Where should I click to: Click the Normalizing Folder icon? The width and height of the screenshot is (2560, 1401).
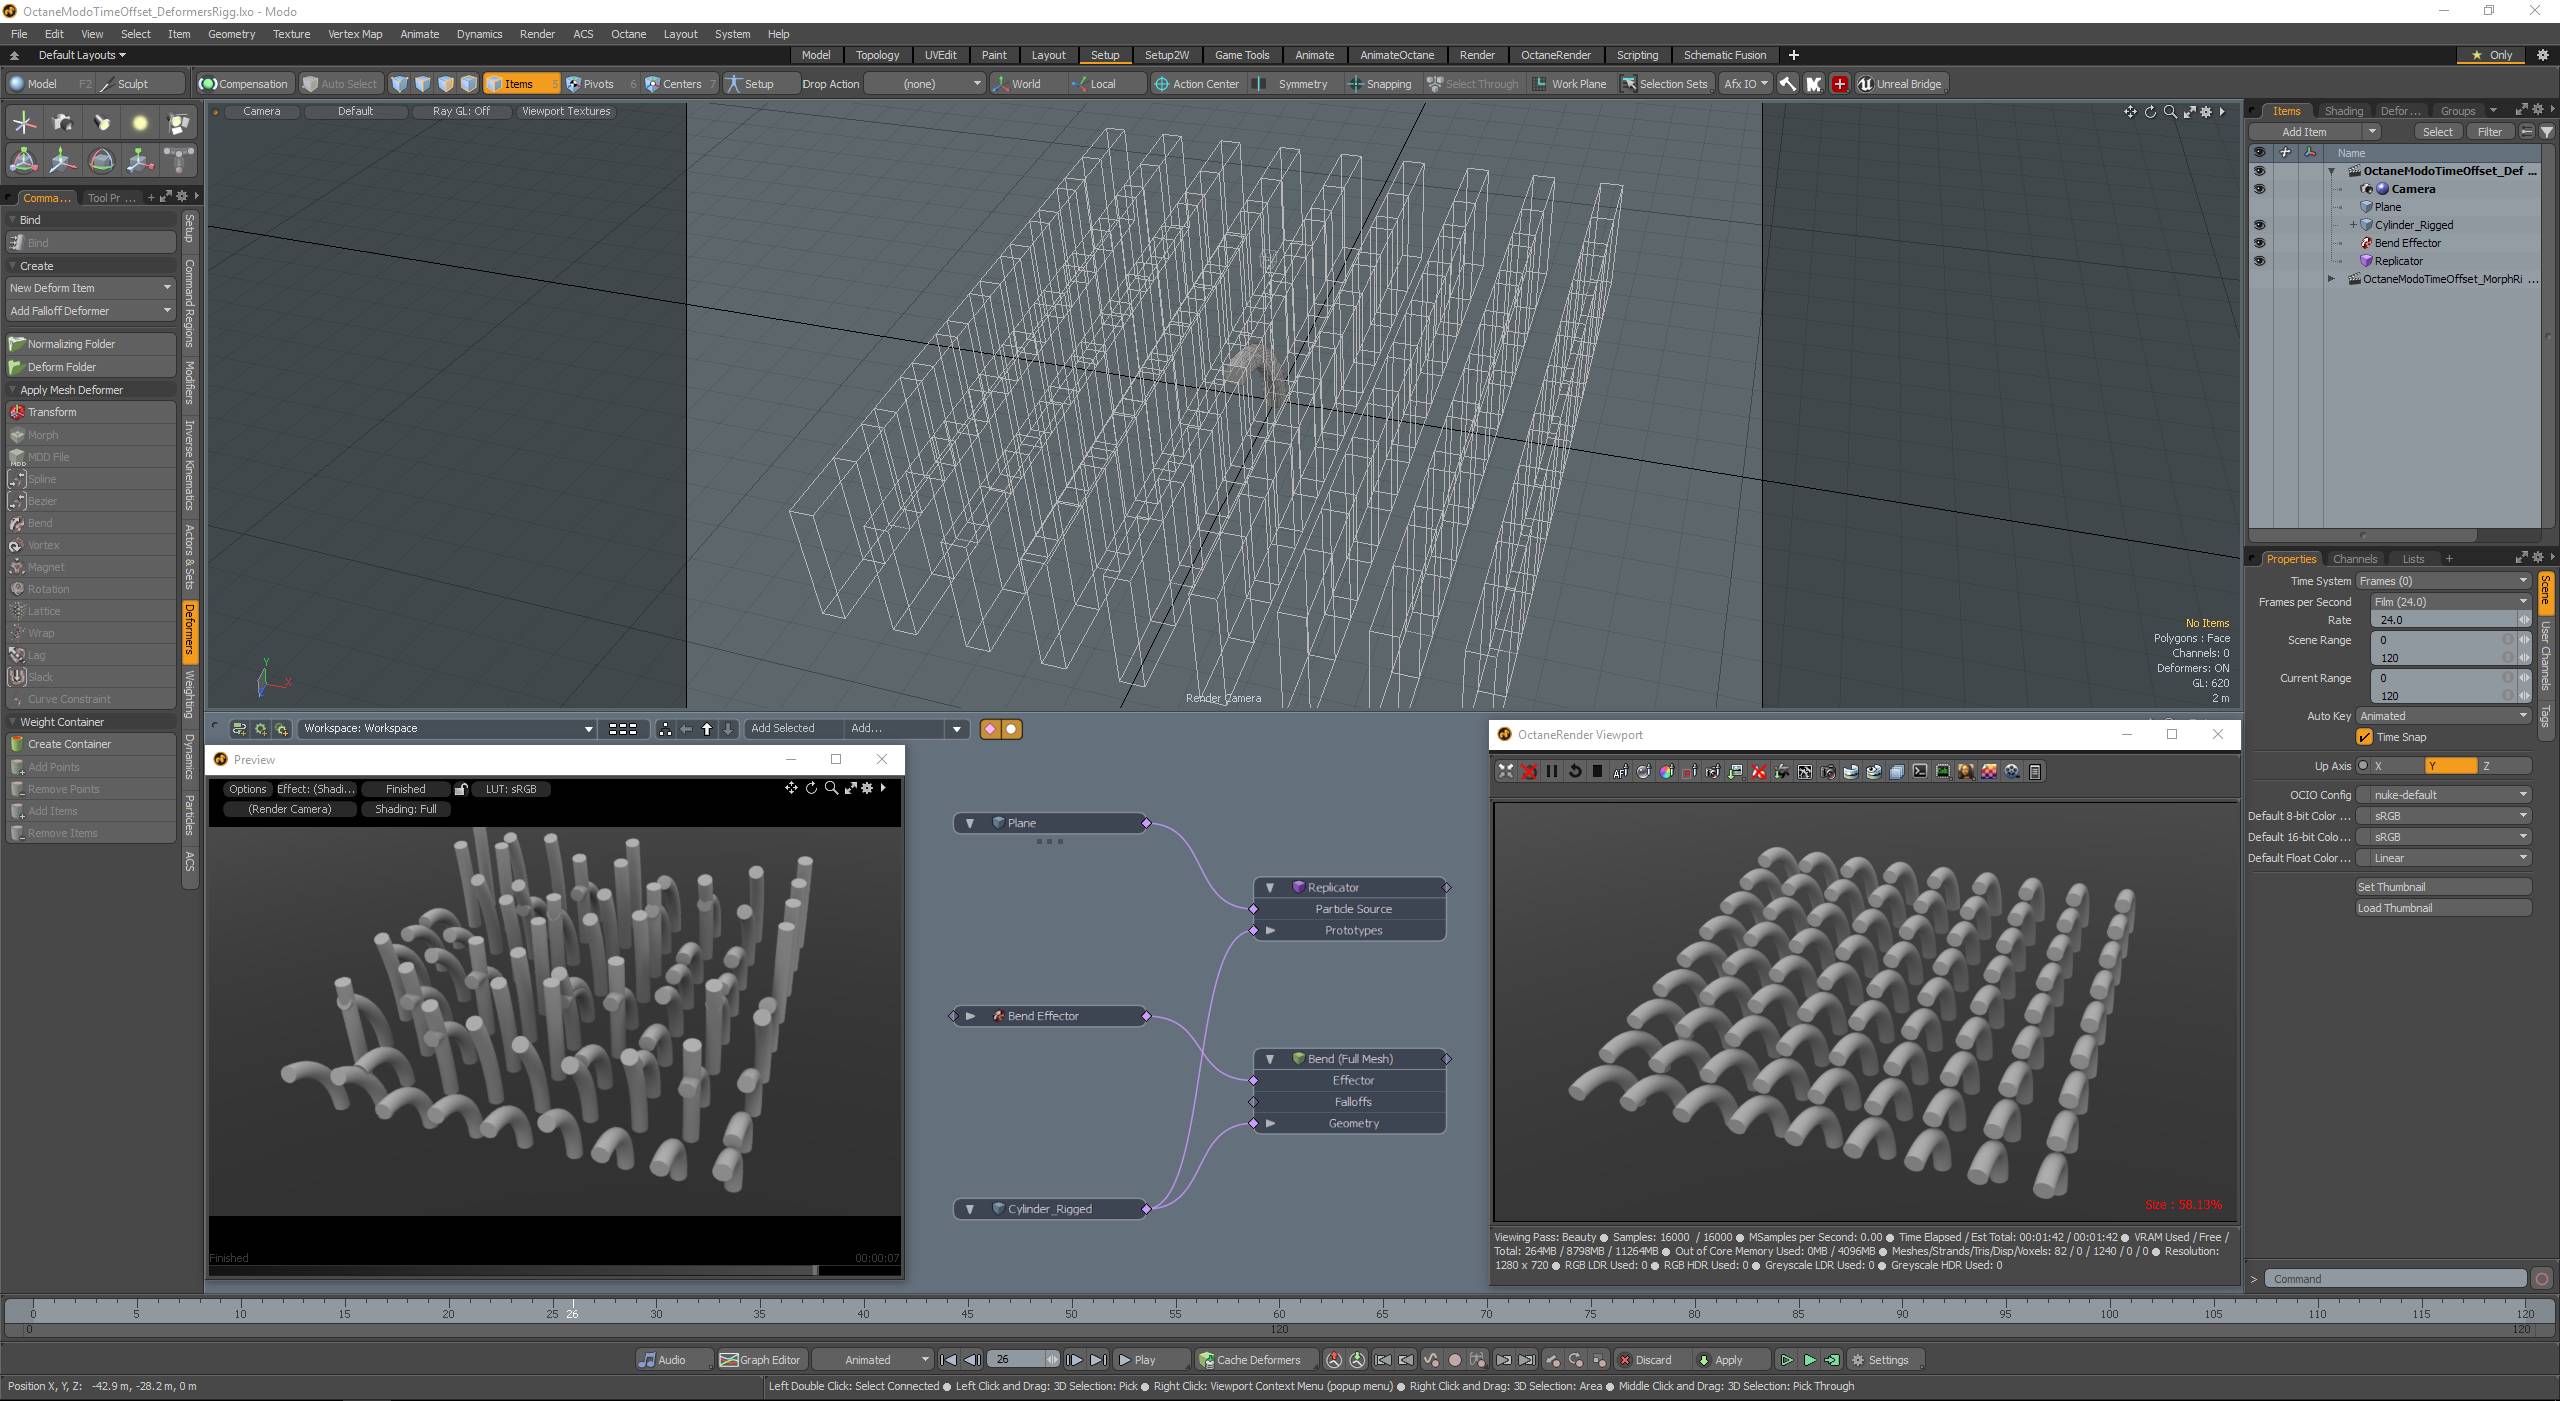point(17,344)
